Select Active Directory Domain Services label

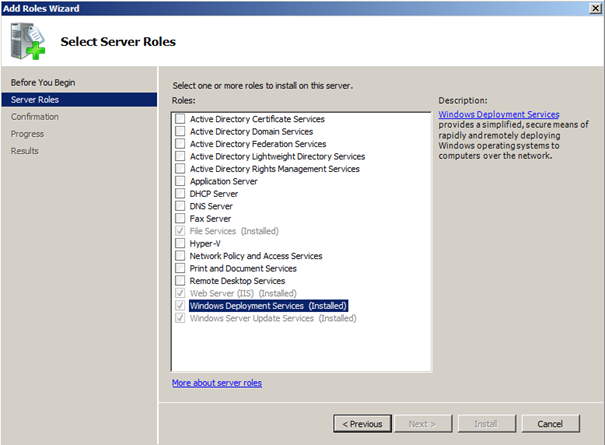pos(251,132)
